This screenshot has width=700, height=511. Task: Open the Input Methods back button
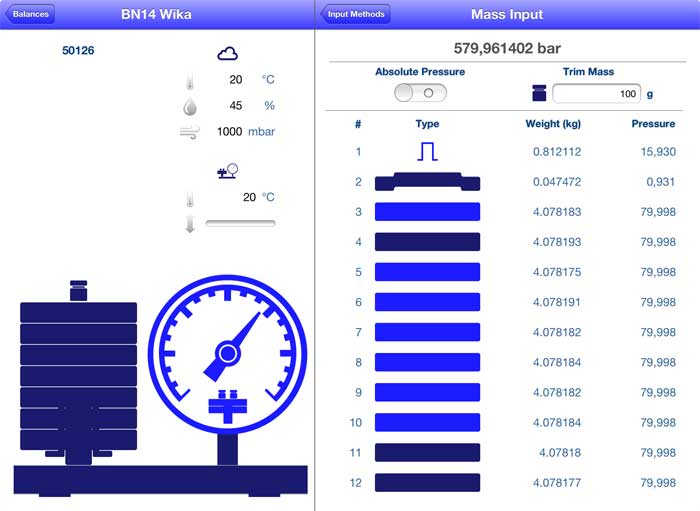pos(356,15)
